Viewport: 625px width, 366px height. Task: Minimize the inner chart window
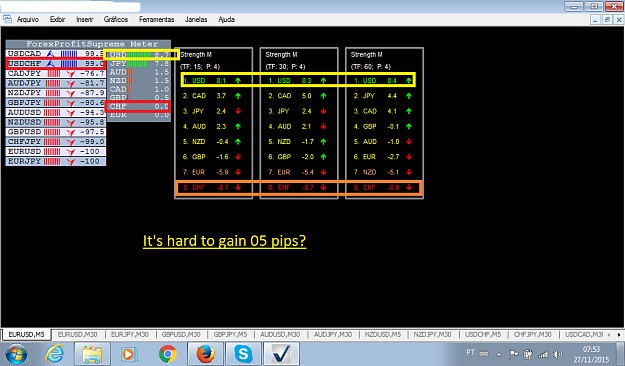(x=595, y=20)
